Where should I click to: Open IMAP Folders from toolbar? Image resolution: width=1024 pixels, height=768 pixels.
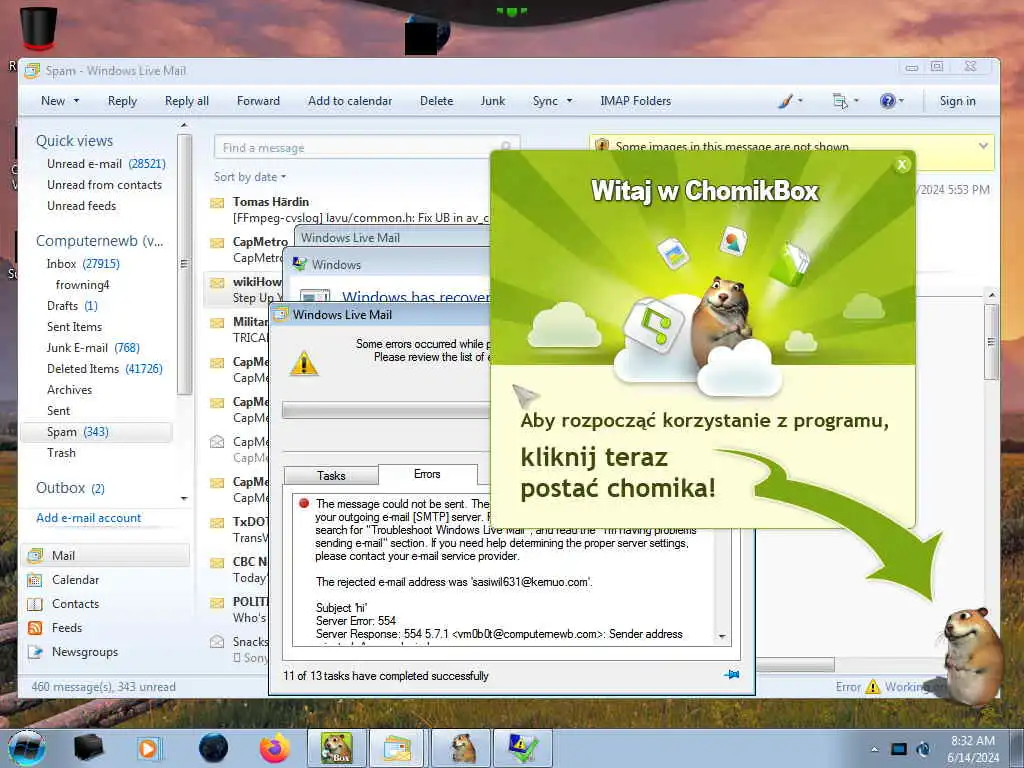point(635,101)
